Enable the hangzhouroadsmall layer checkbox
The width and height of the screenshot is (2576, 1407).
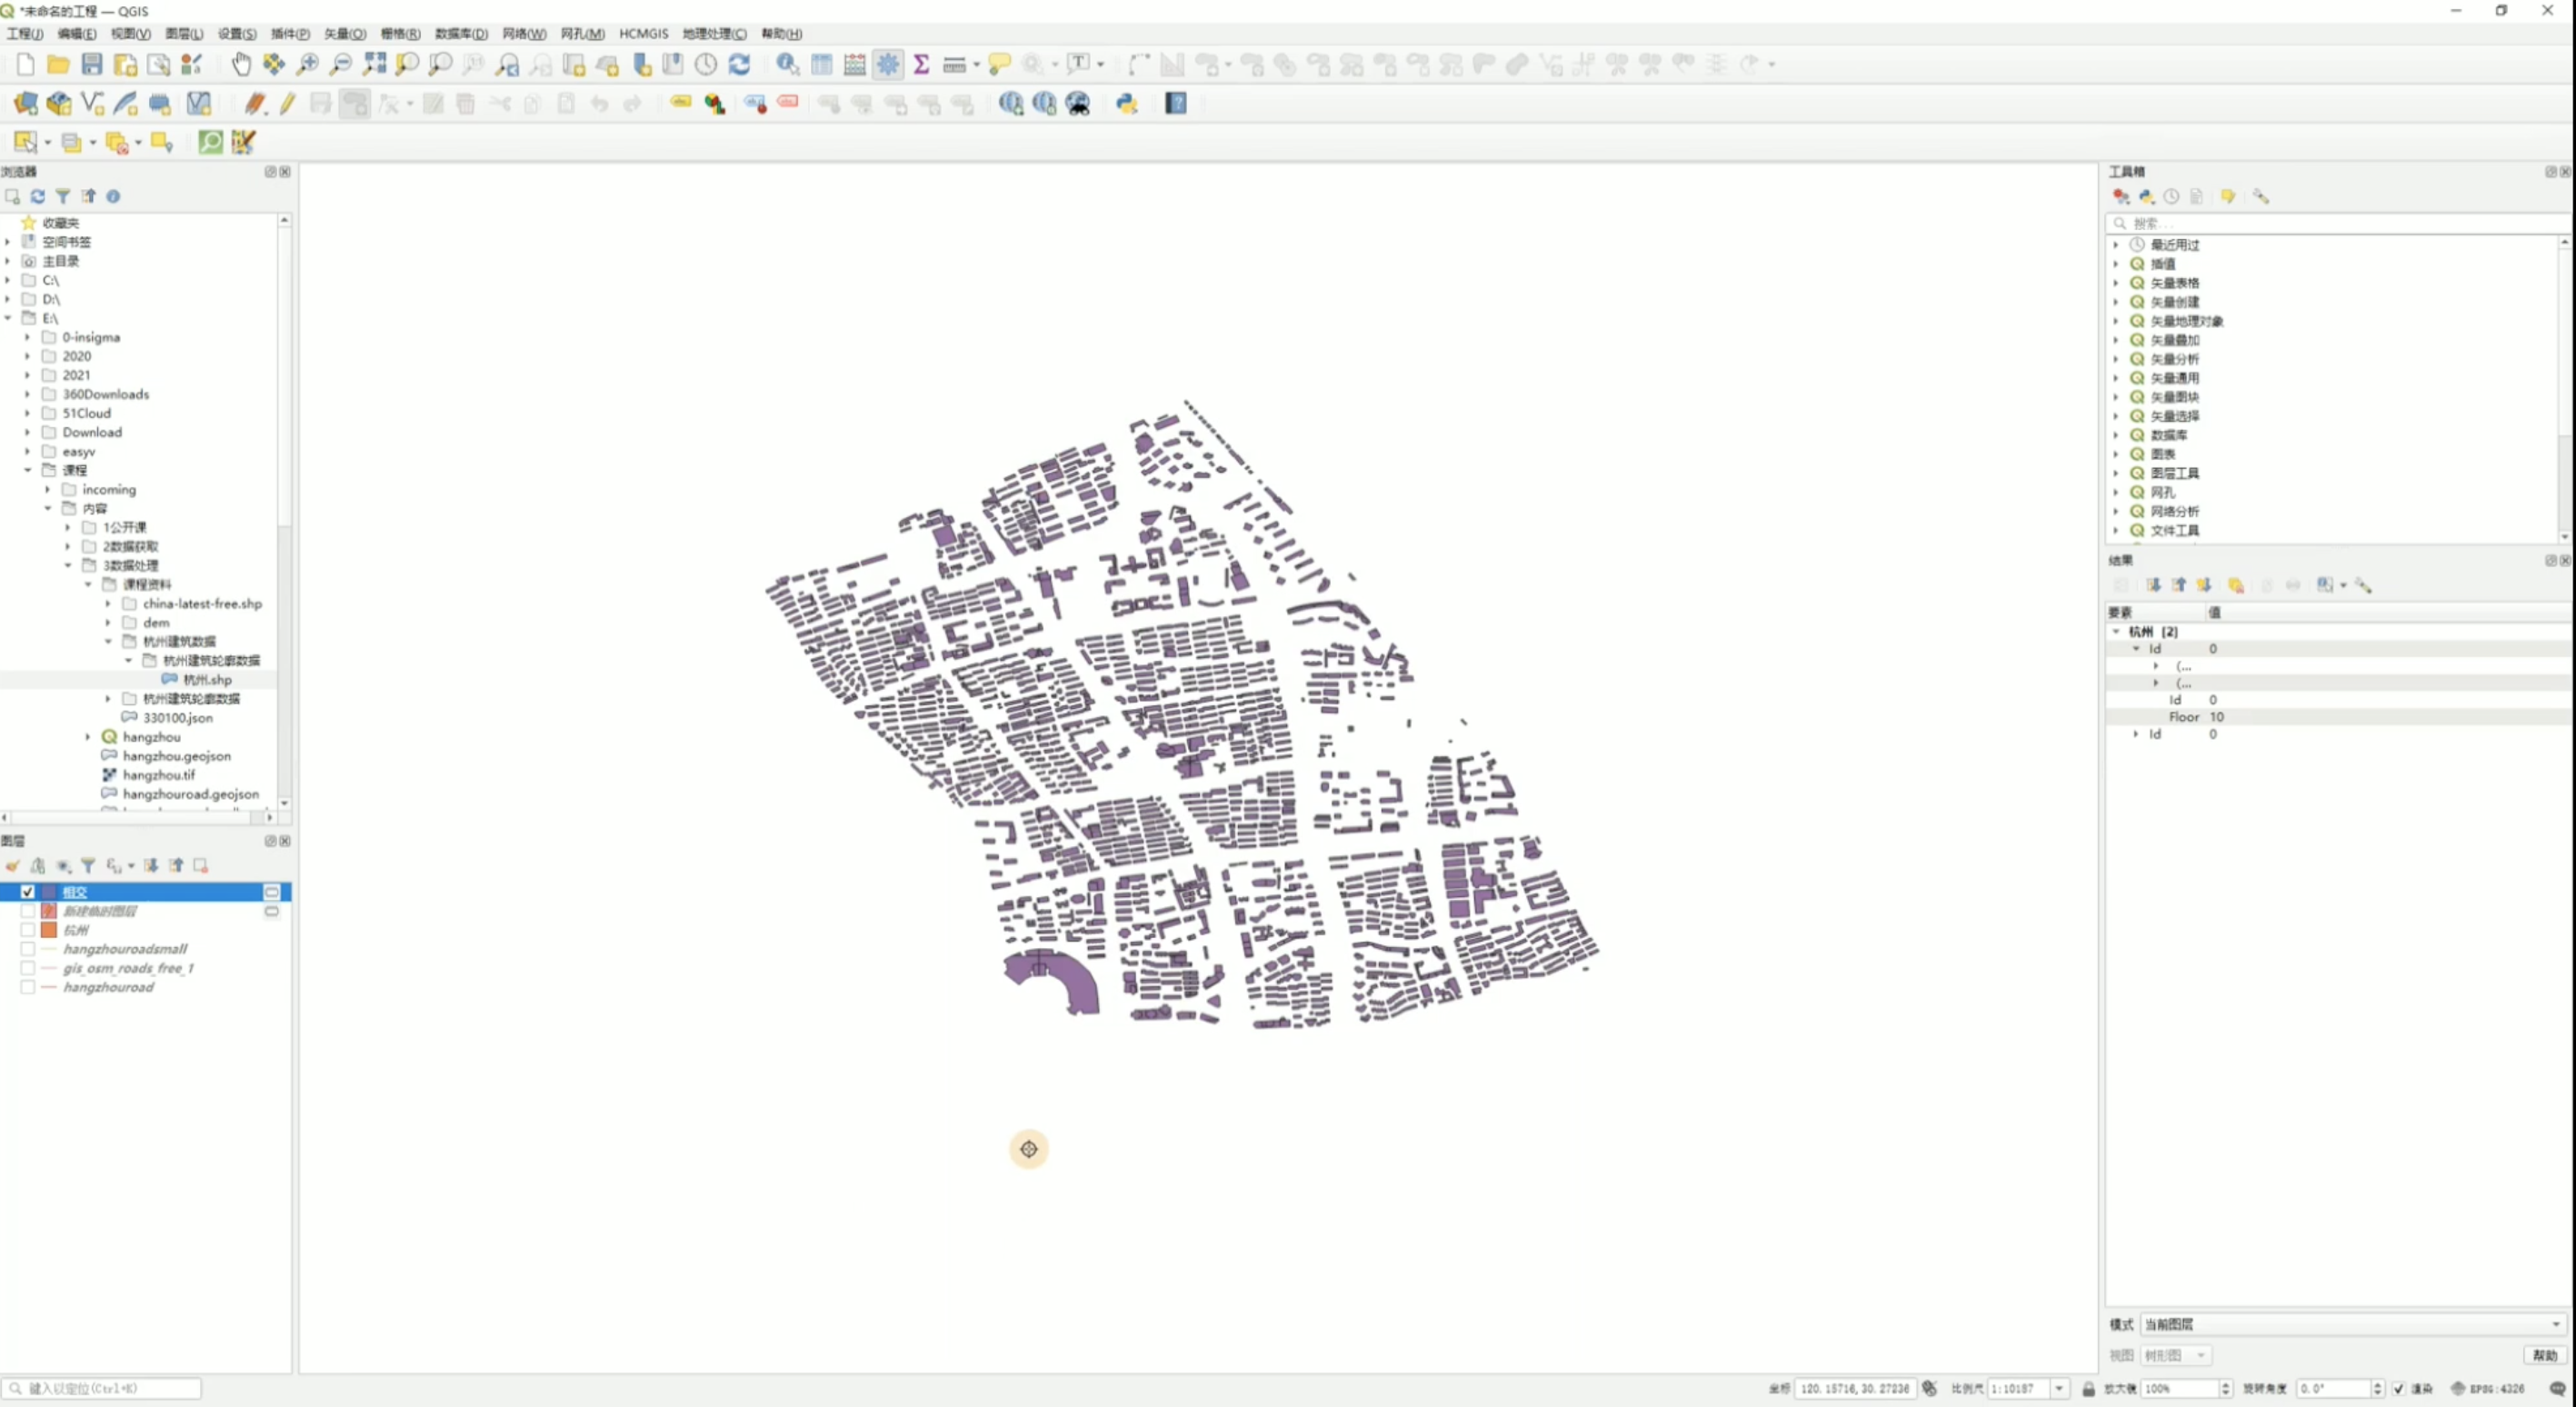point(28,949)
